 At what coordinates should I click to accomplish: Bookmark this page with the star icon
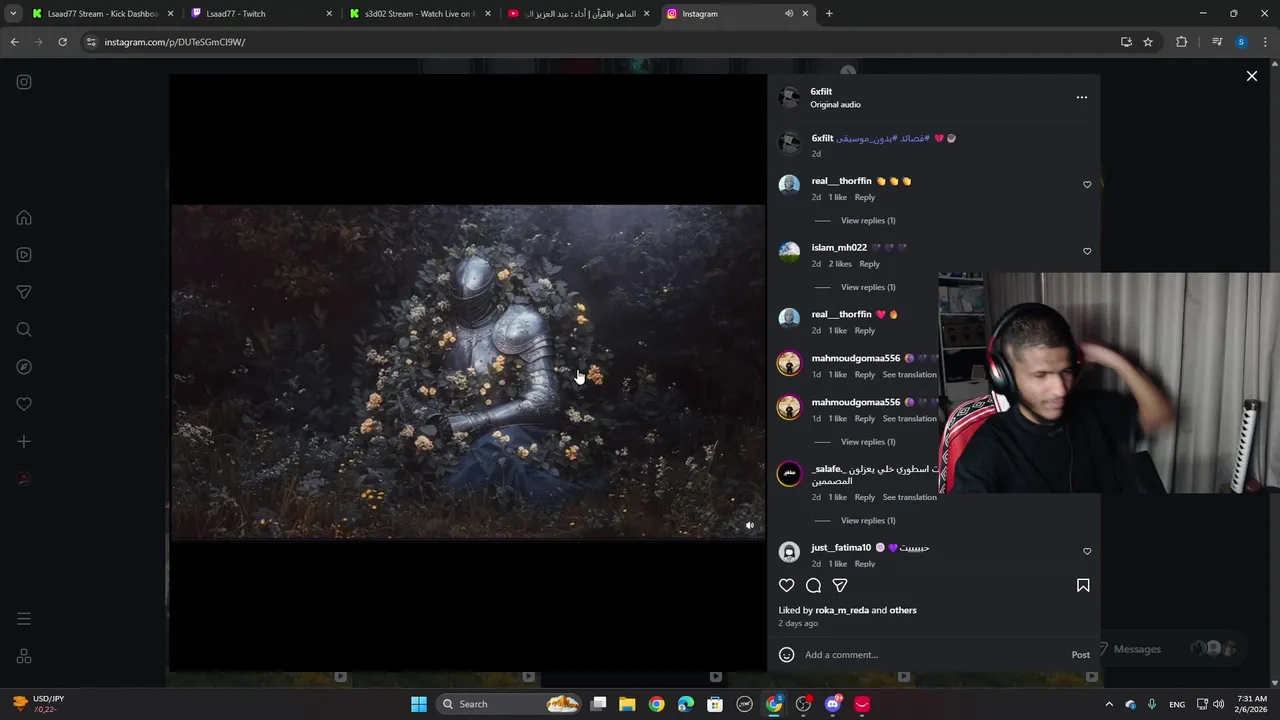pos(1148,42)
